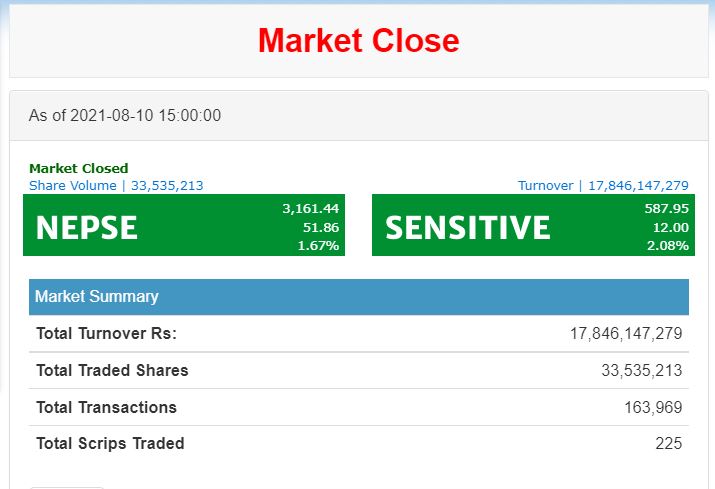Click the NEPSE index value 3,161.44
715x489 pixels.
(311, 208)
